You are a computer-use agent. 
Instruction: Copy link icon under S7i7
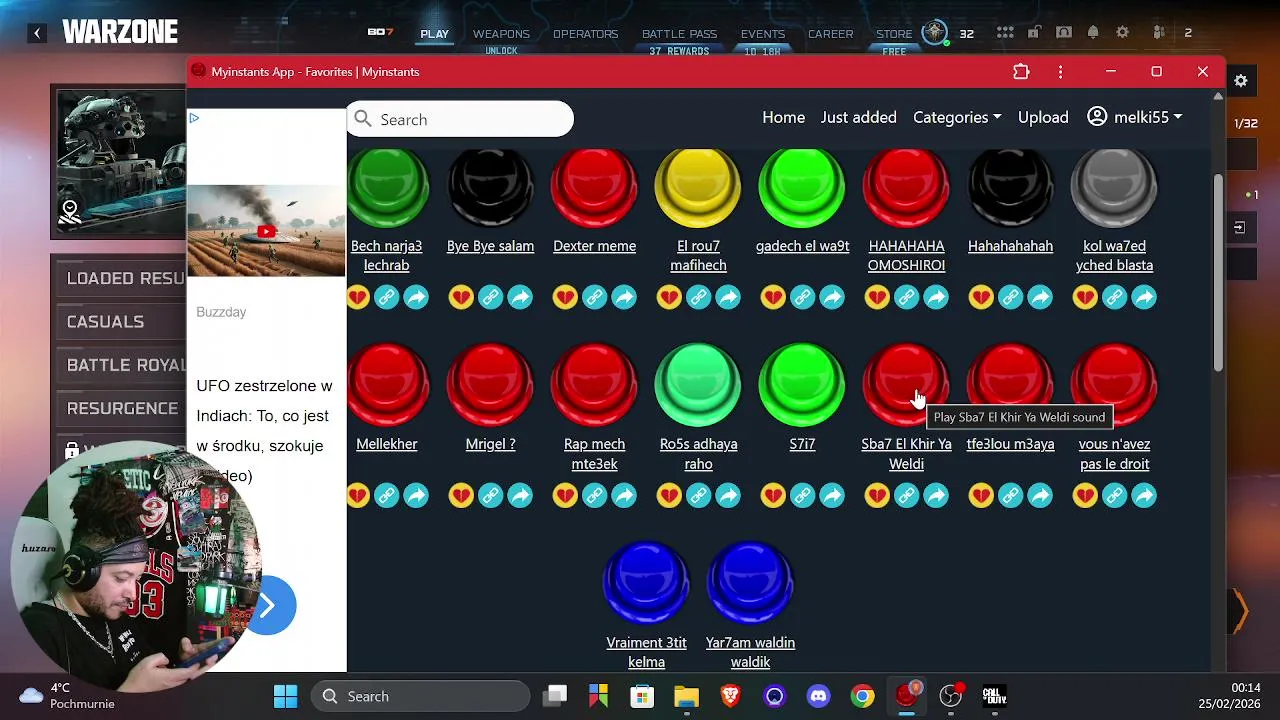coord(802,495)
